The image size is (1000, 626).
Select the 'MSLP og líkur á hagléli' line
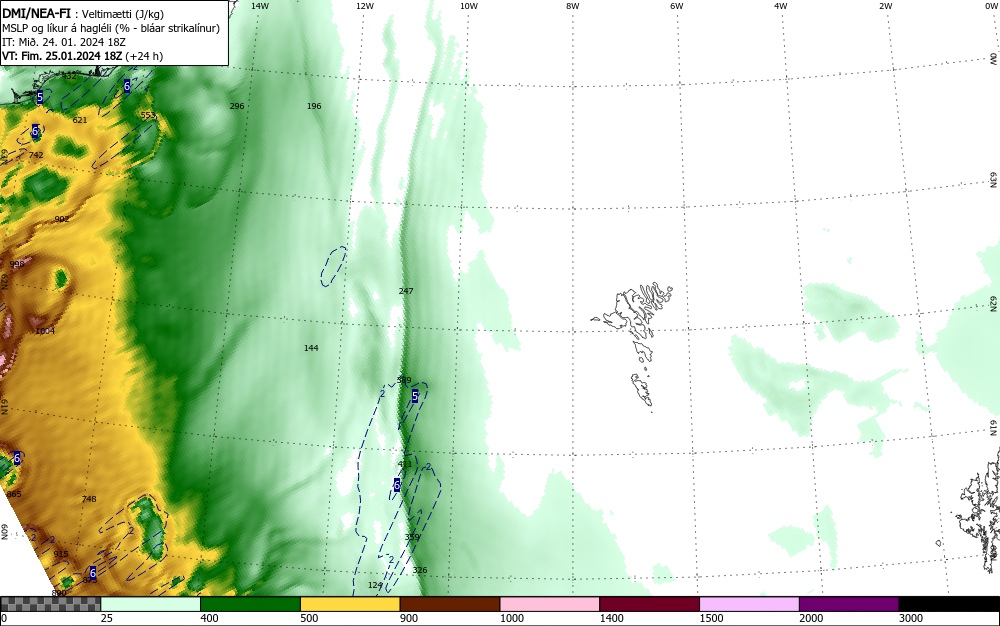pos(110,28)
